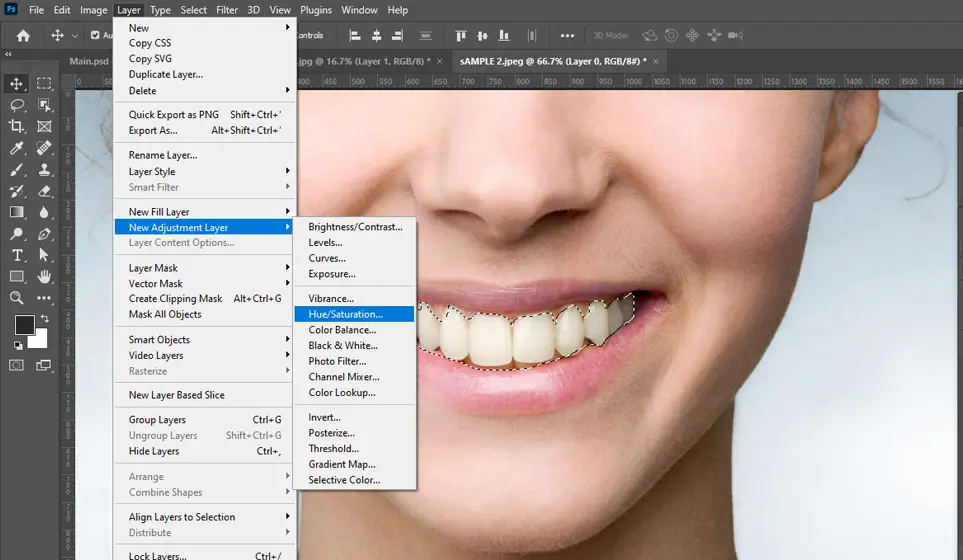Select the Zoom tool
Screen dimensions: 963x560
point(17,298)
